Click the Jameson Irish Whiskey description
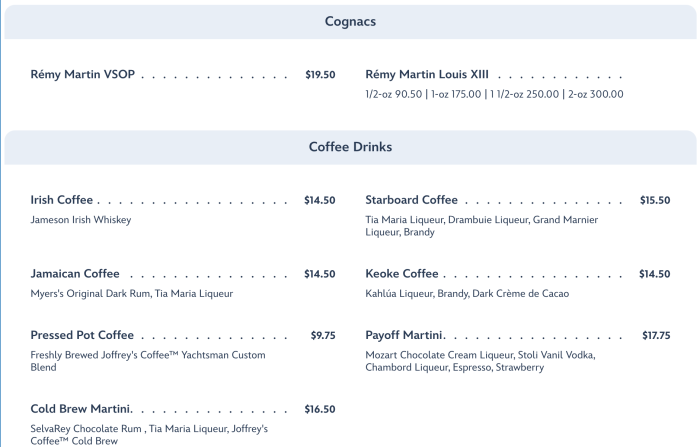 point(81,219)
